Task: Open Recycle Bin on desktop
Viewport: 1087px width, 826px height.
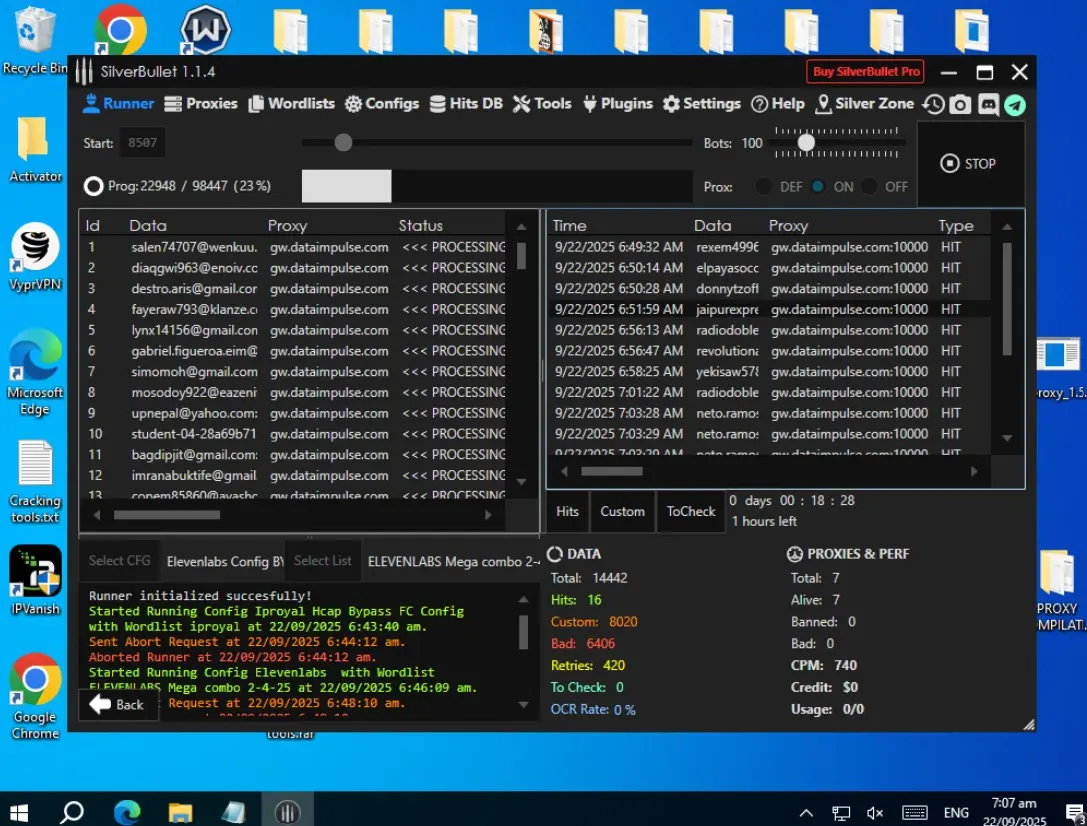Action: (34, 41)
